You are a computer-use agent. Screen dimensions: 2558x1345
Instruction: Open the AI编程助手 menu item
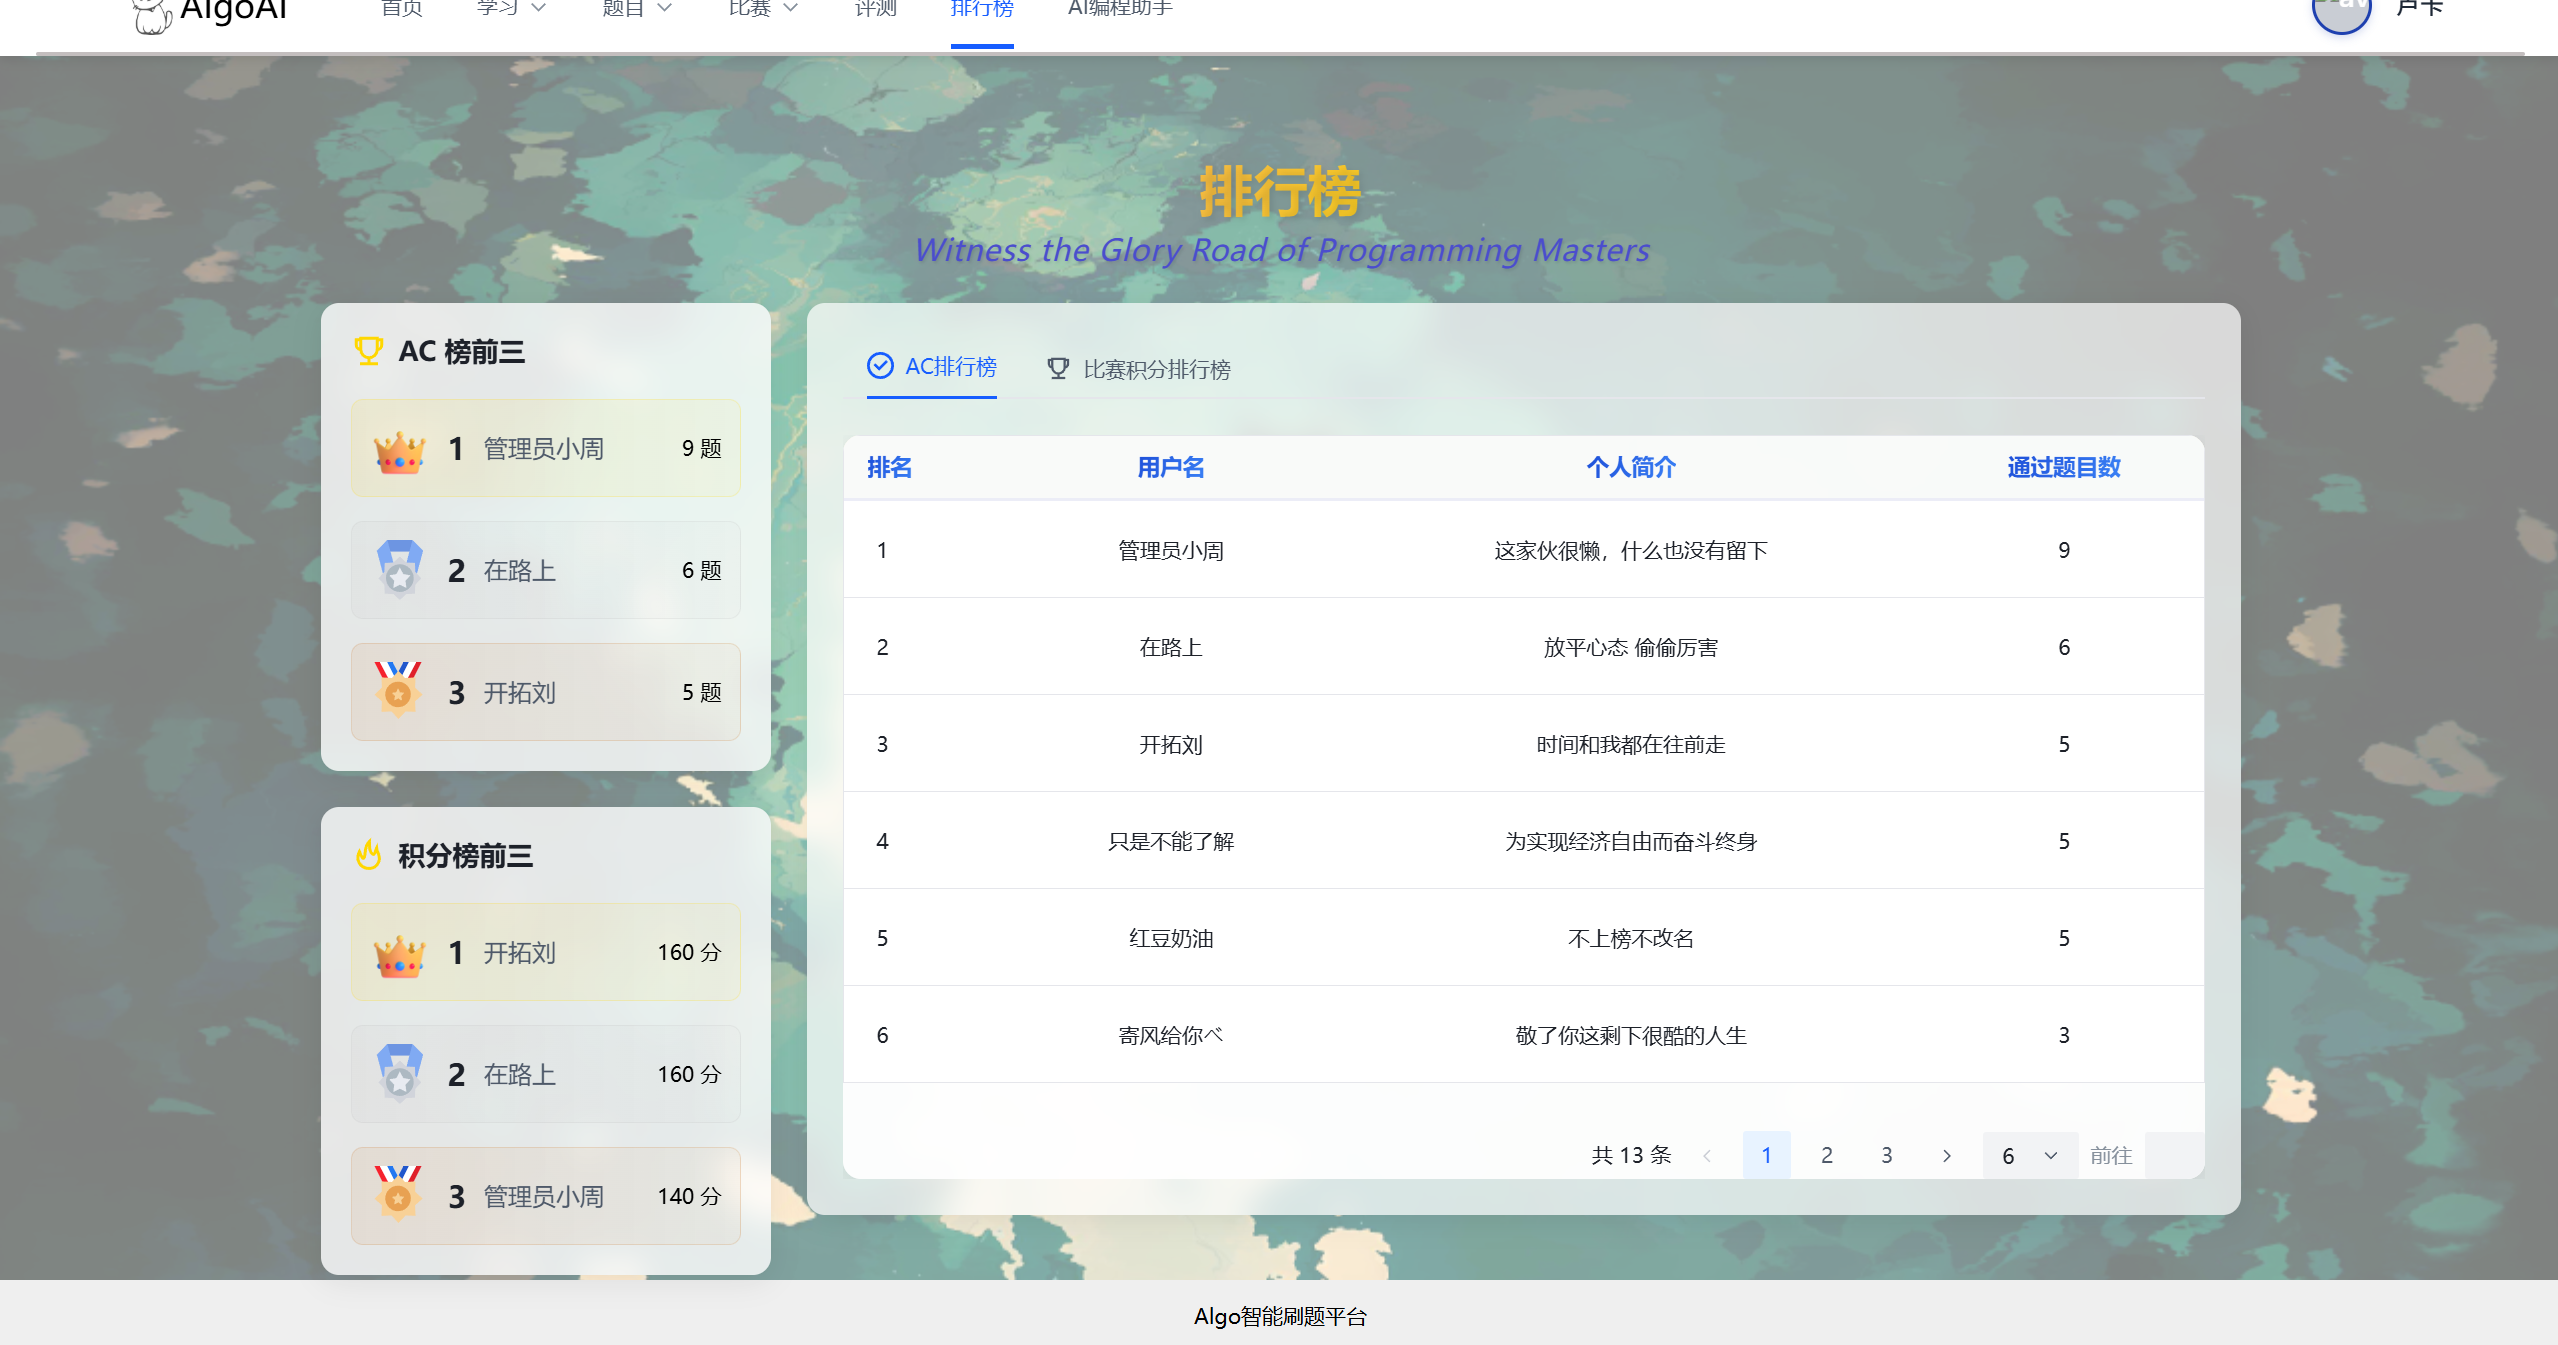pos(1120,9)
